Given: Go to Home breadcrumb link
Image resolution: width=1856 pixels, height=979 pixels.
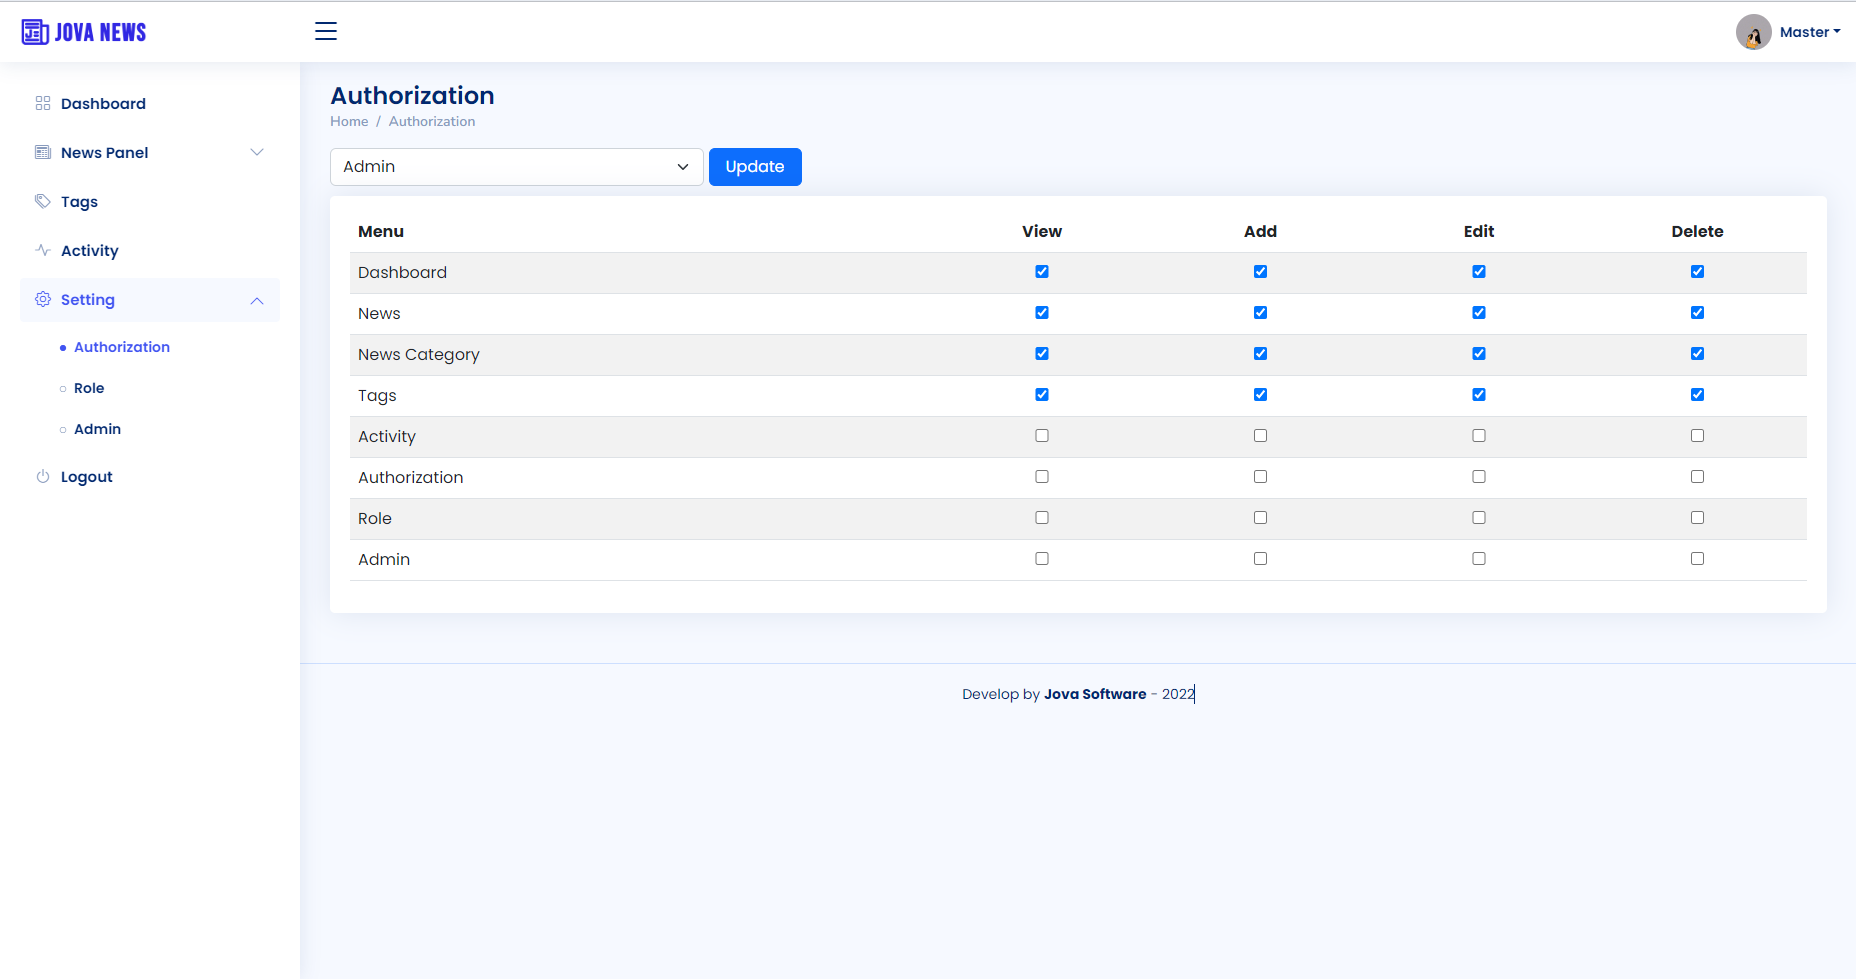Looking at the screenshot, I should coord(349,121).
